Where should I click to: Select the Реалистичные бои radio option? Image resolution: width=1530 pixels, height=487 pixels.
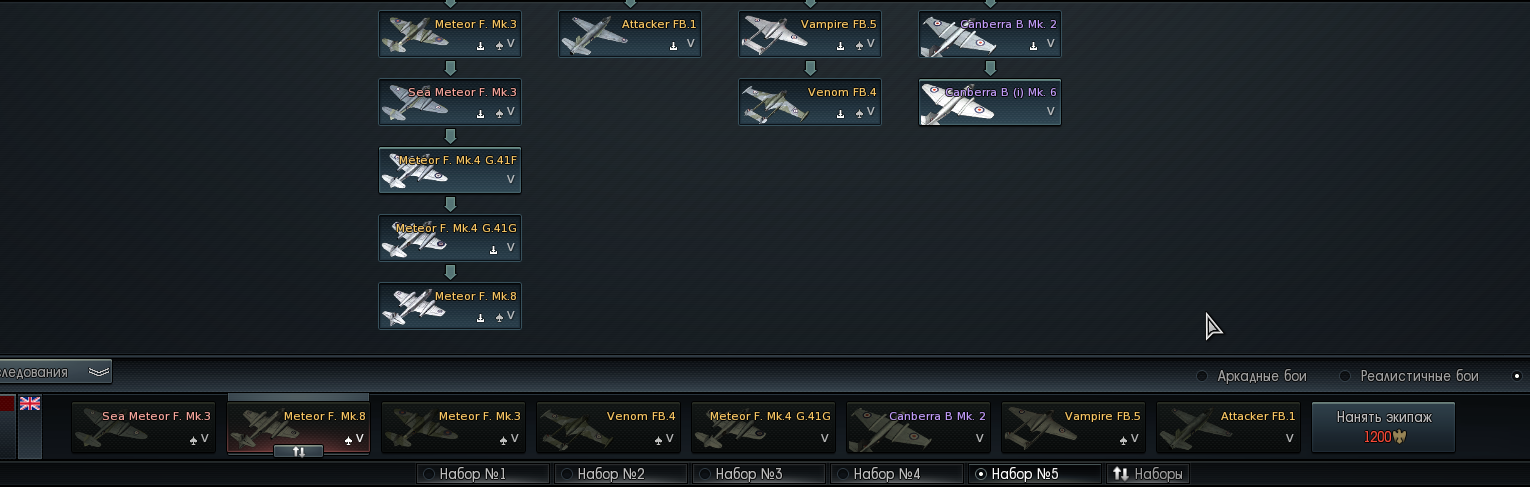(1409, 376)
